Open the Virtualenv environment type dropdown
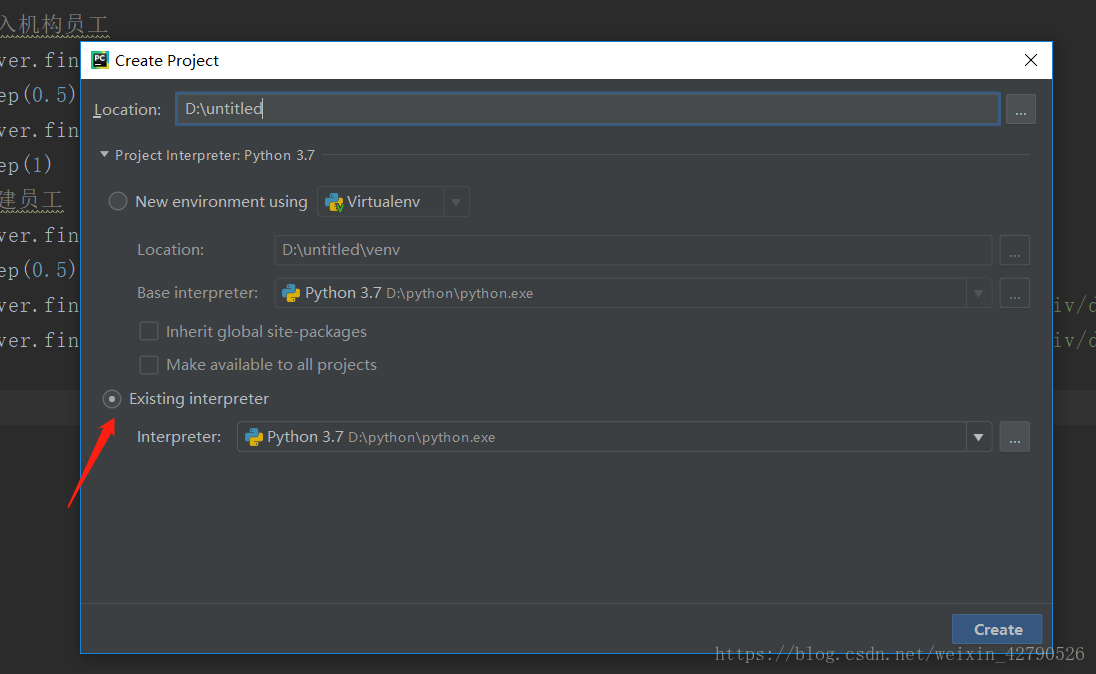Image resolution: width=1096 pixels, height=674 pixels. (393, 201)
